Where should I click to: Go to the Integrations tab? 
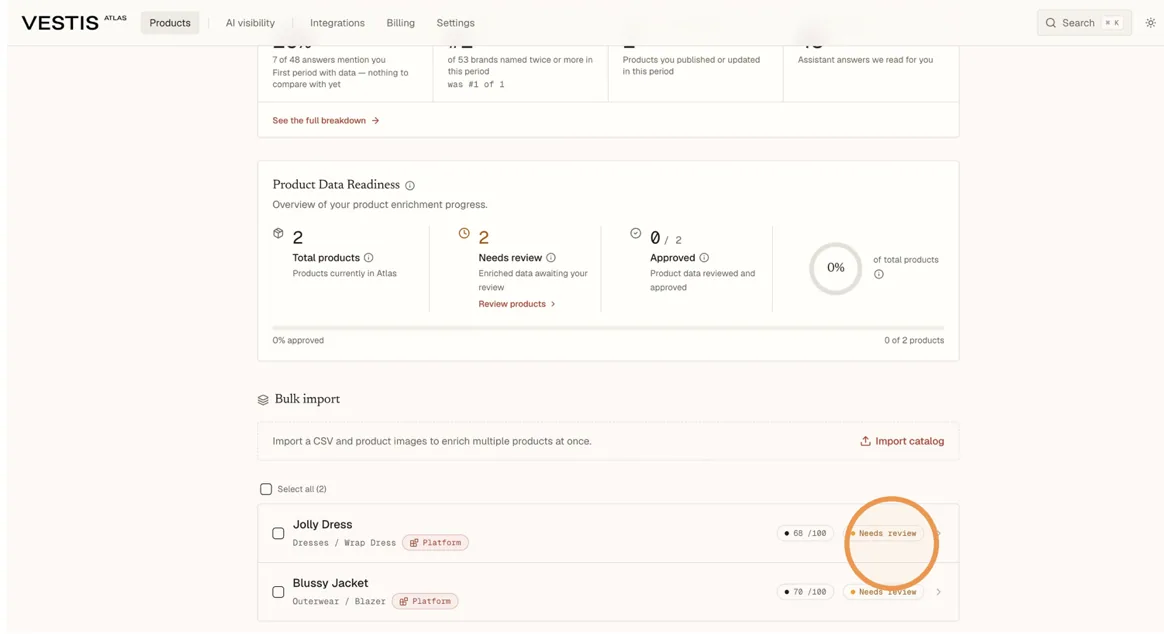337,23
